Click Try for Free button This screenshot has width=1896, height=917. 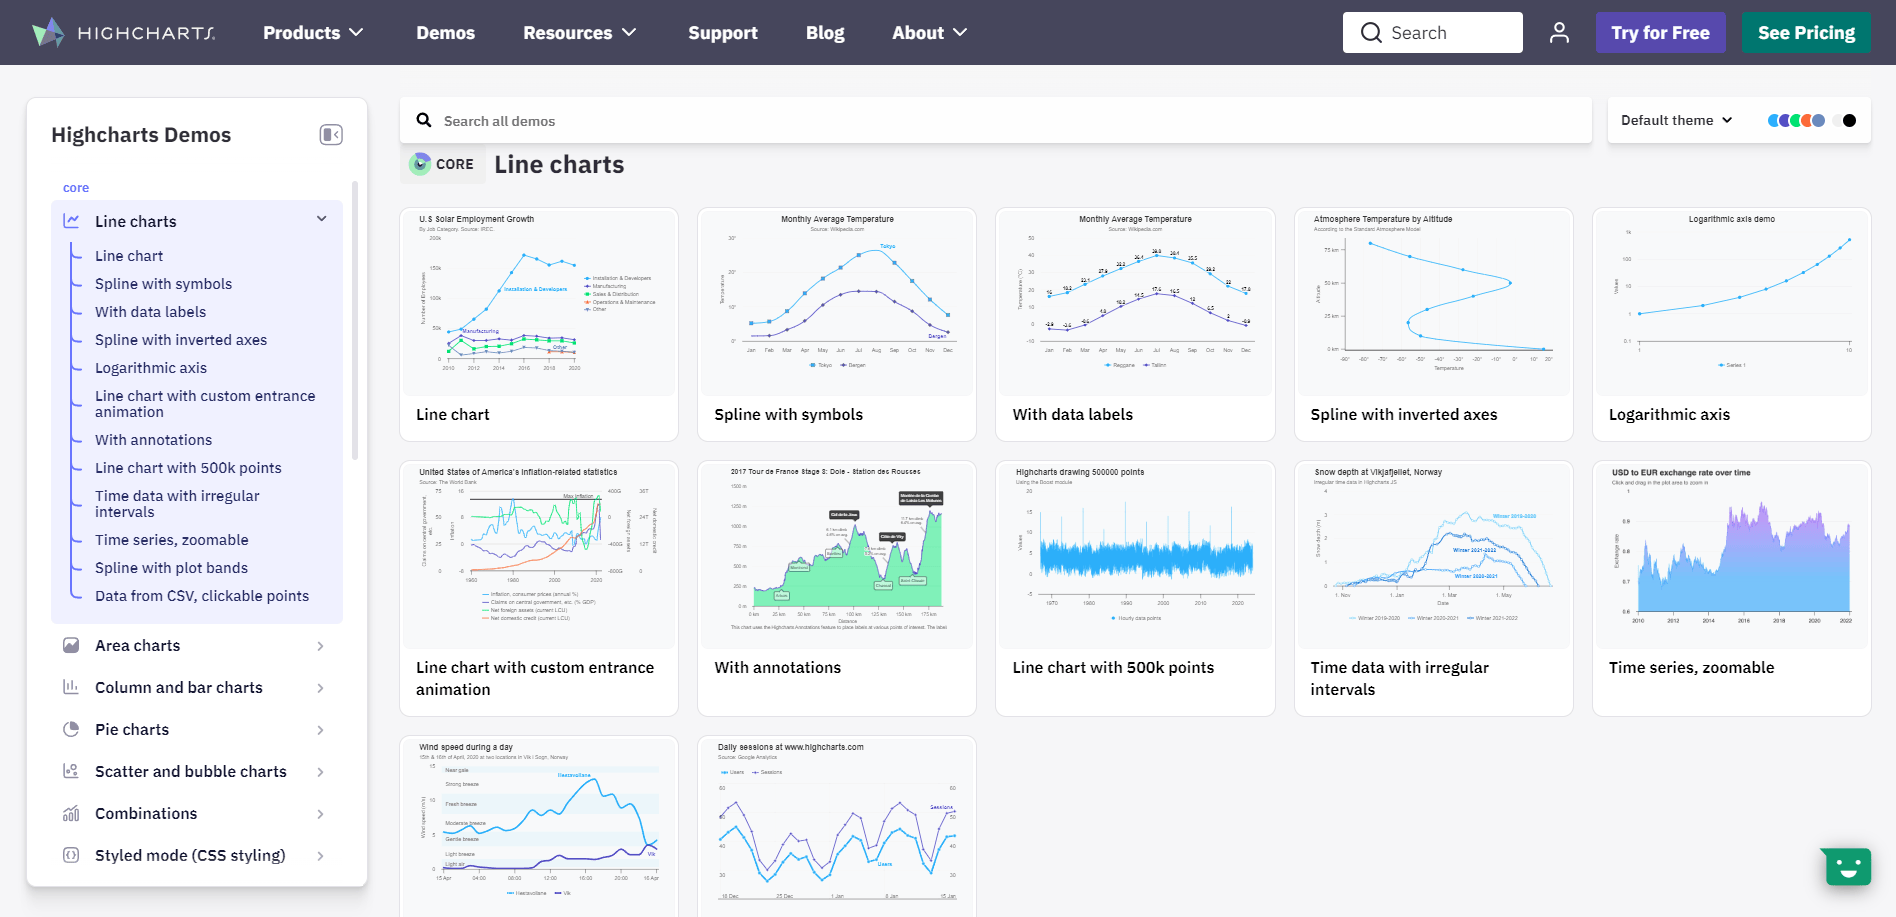point(1660,33)
